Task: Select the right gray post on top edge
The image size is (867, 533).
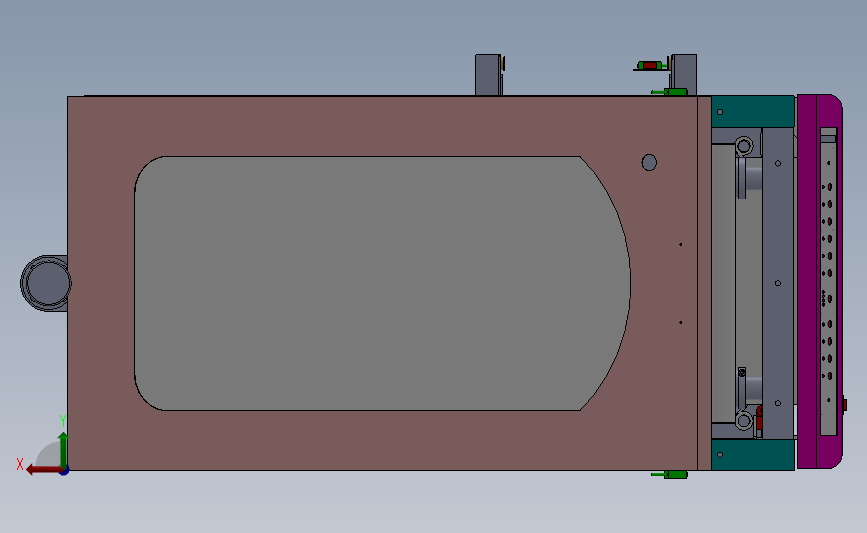Action: point(683,75)
